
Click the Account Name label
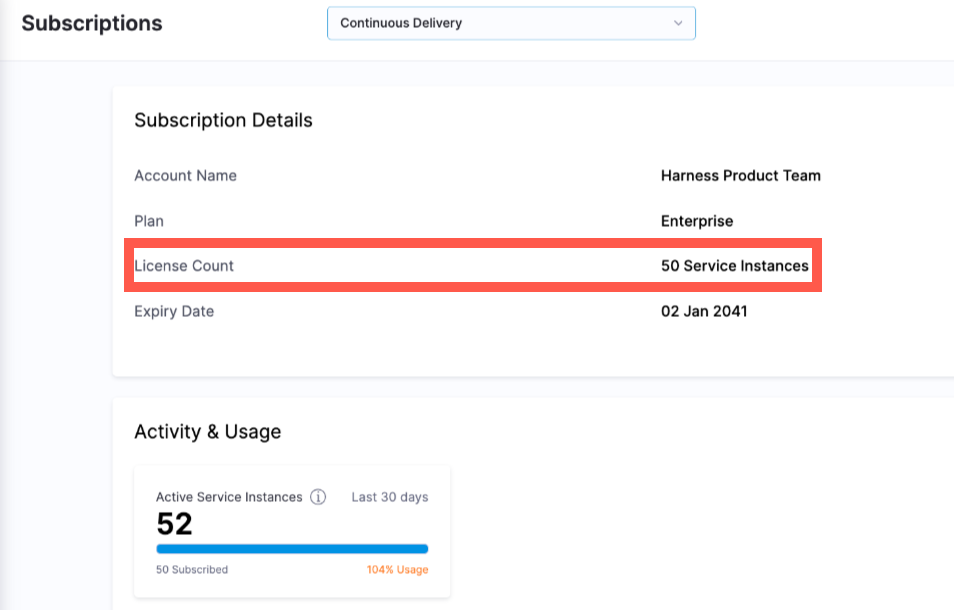click(x=185, y=175)
